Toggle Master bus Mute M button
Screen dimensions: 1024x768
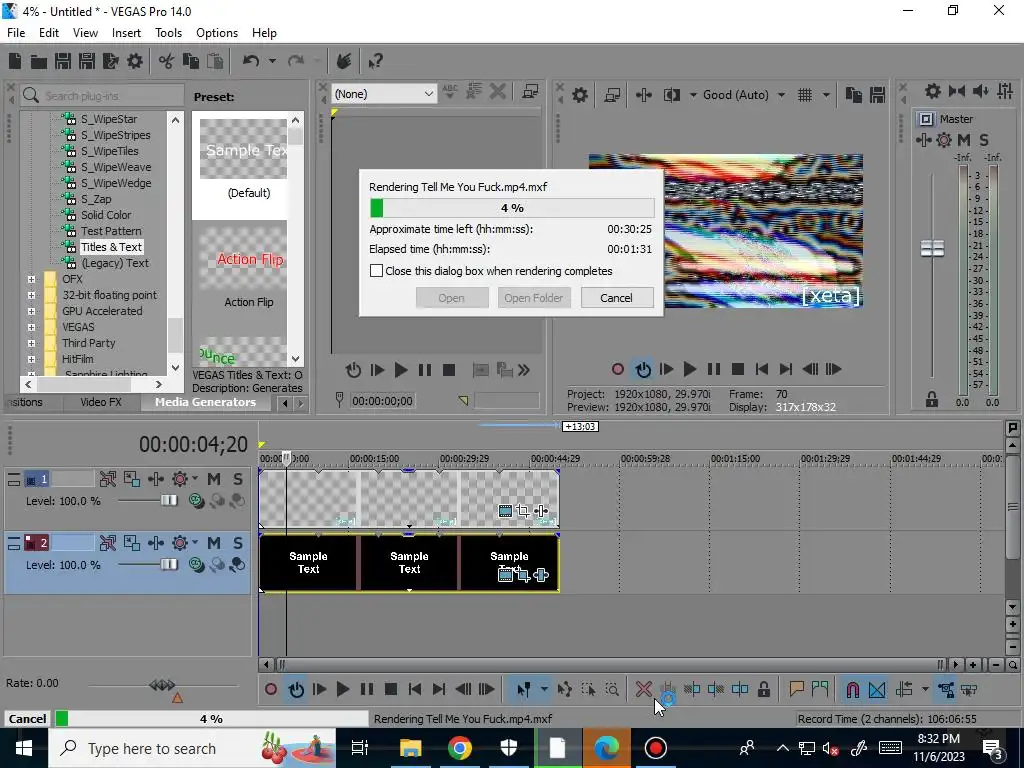point(963,140)
